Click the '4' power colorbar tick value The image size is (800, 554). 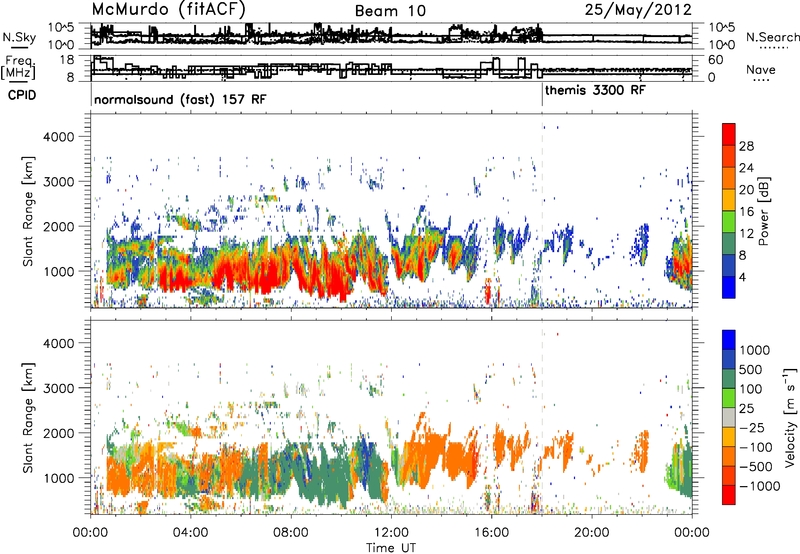coord(742,277)
